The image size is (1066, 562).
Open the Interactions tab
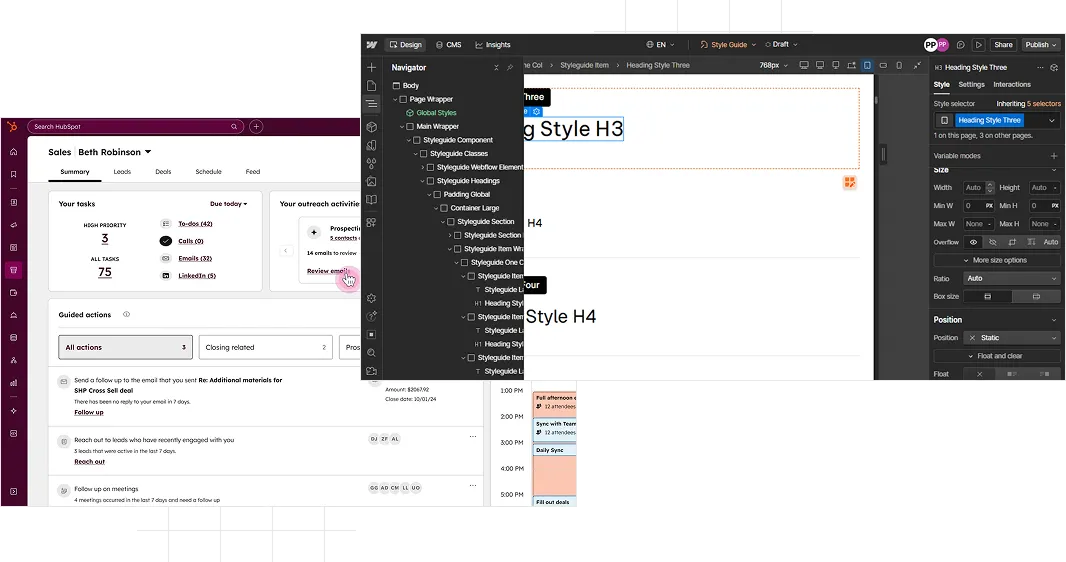(x=1012, y=84)
